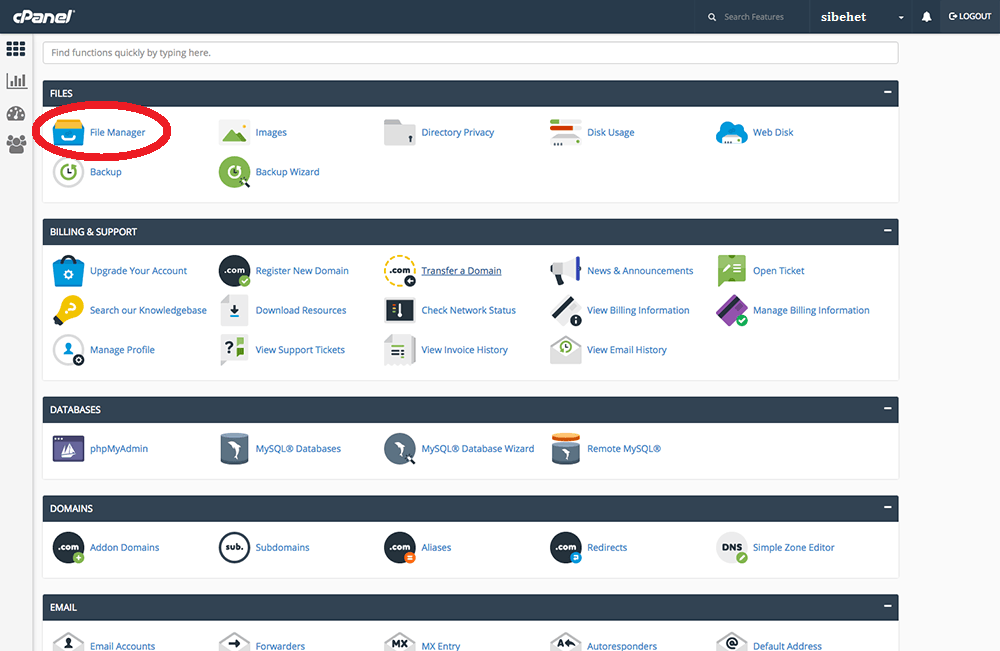The height and width of the screenshot is (651, 1000).
Task: Click Transfer a Domain icon
Action: pos(400,271)
